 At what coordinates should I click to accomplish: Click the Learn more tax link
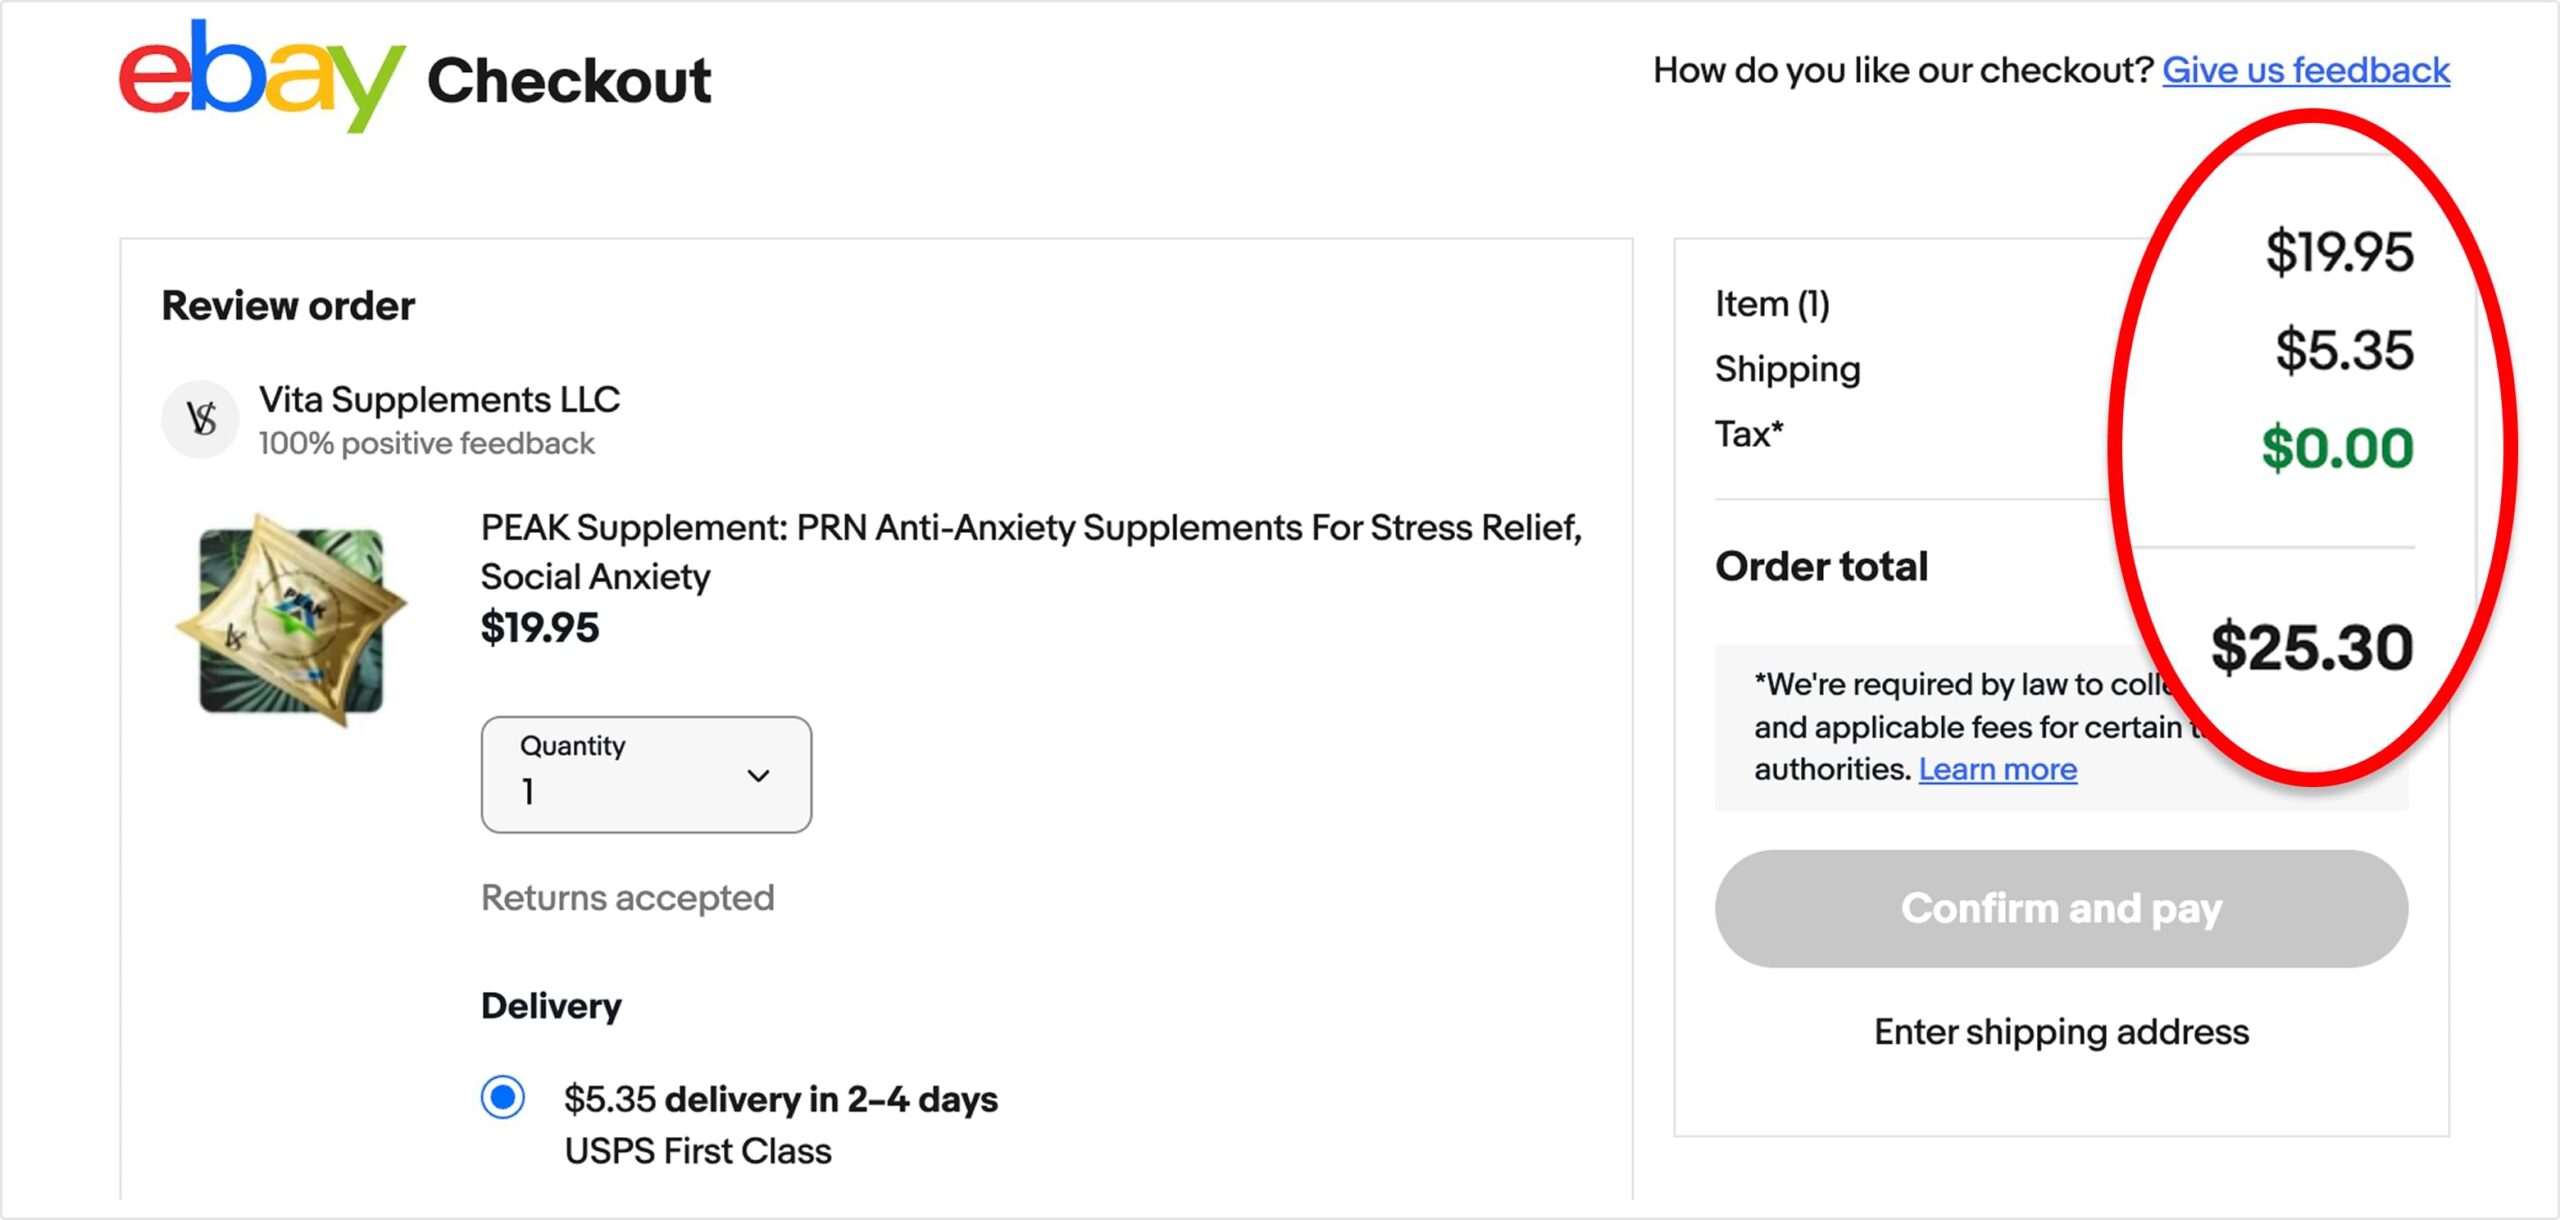tap(1998, 769)
